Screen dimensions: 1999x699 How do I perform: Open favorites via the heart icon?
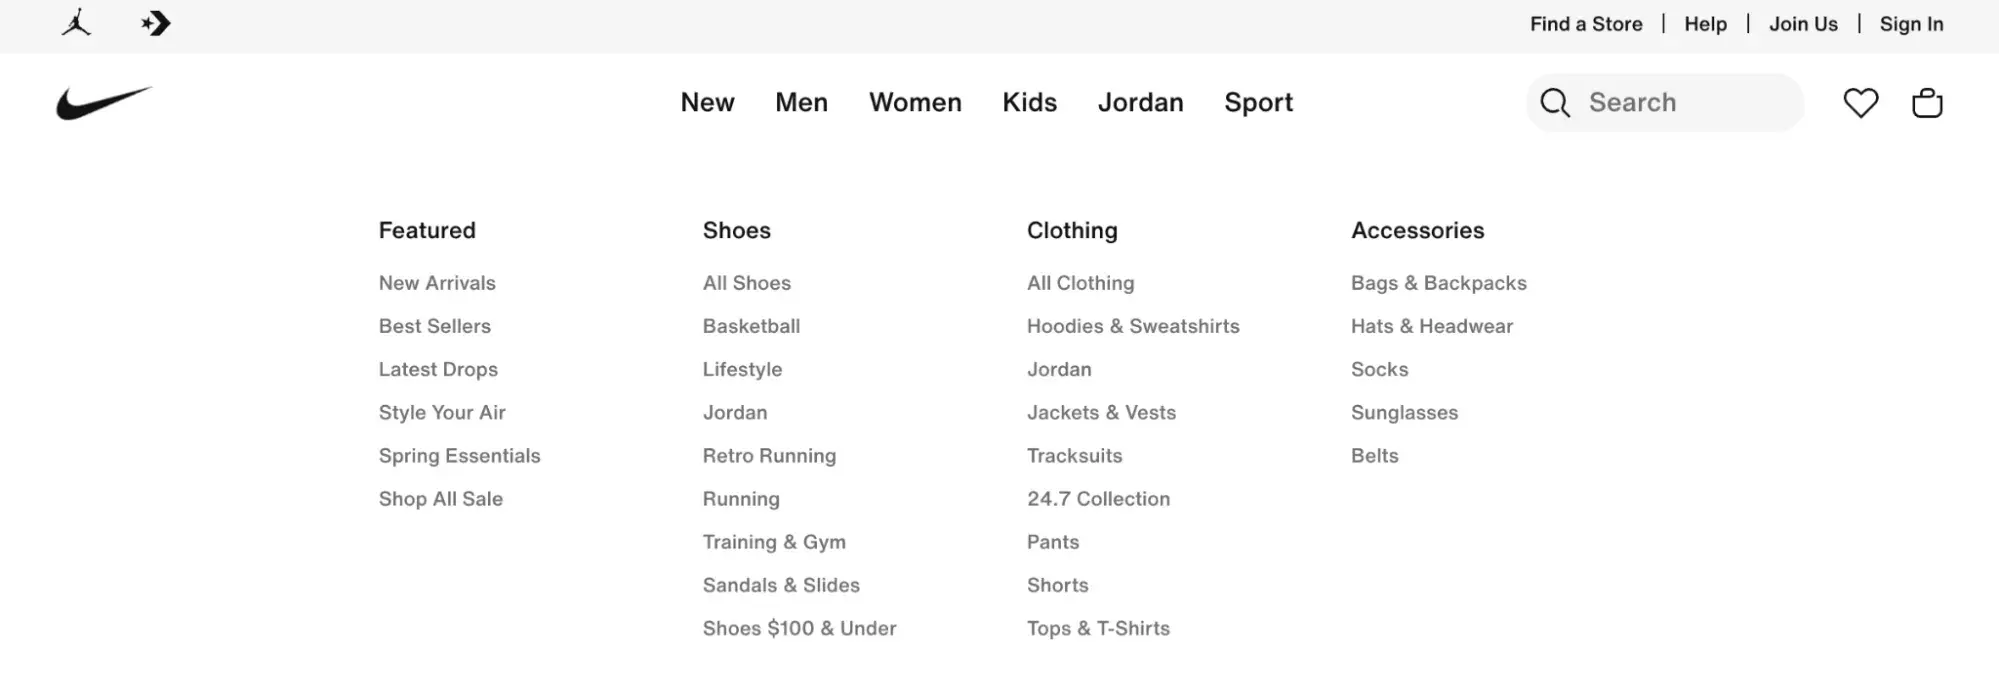coord(1860,103)
